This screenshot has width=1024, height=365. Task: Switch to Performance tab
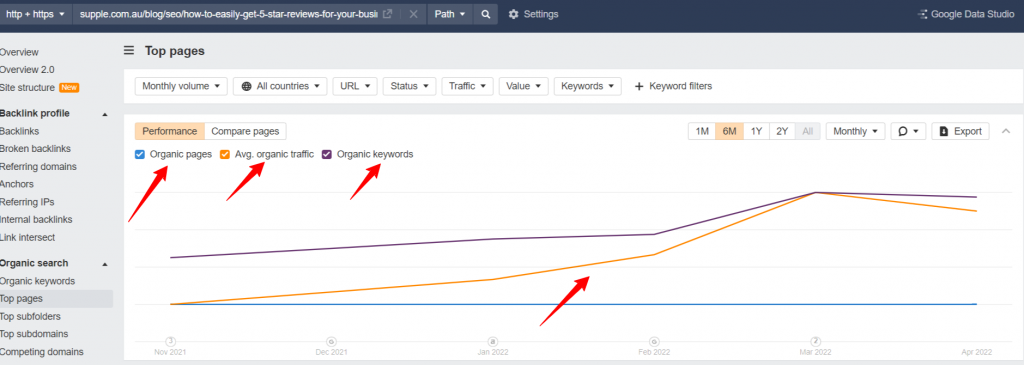[x=170, y=131]
